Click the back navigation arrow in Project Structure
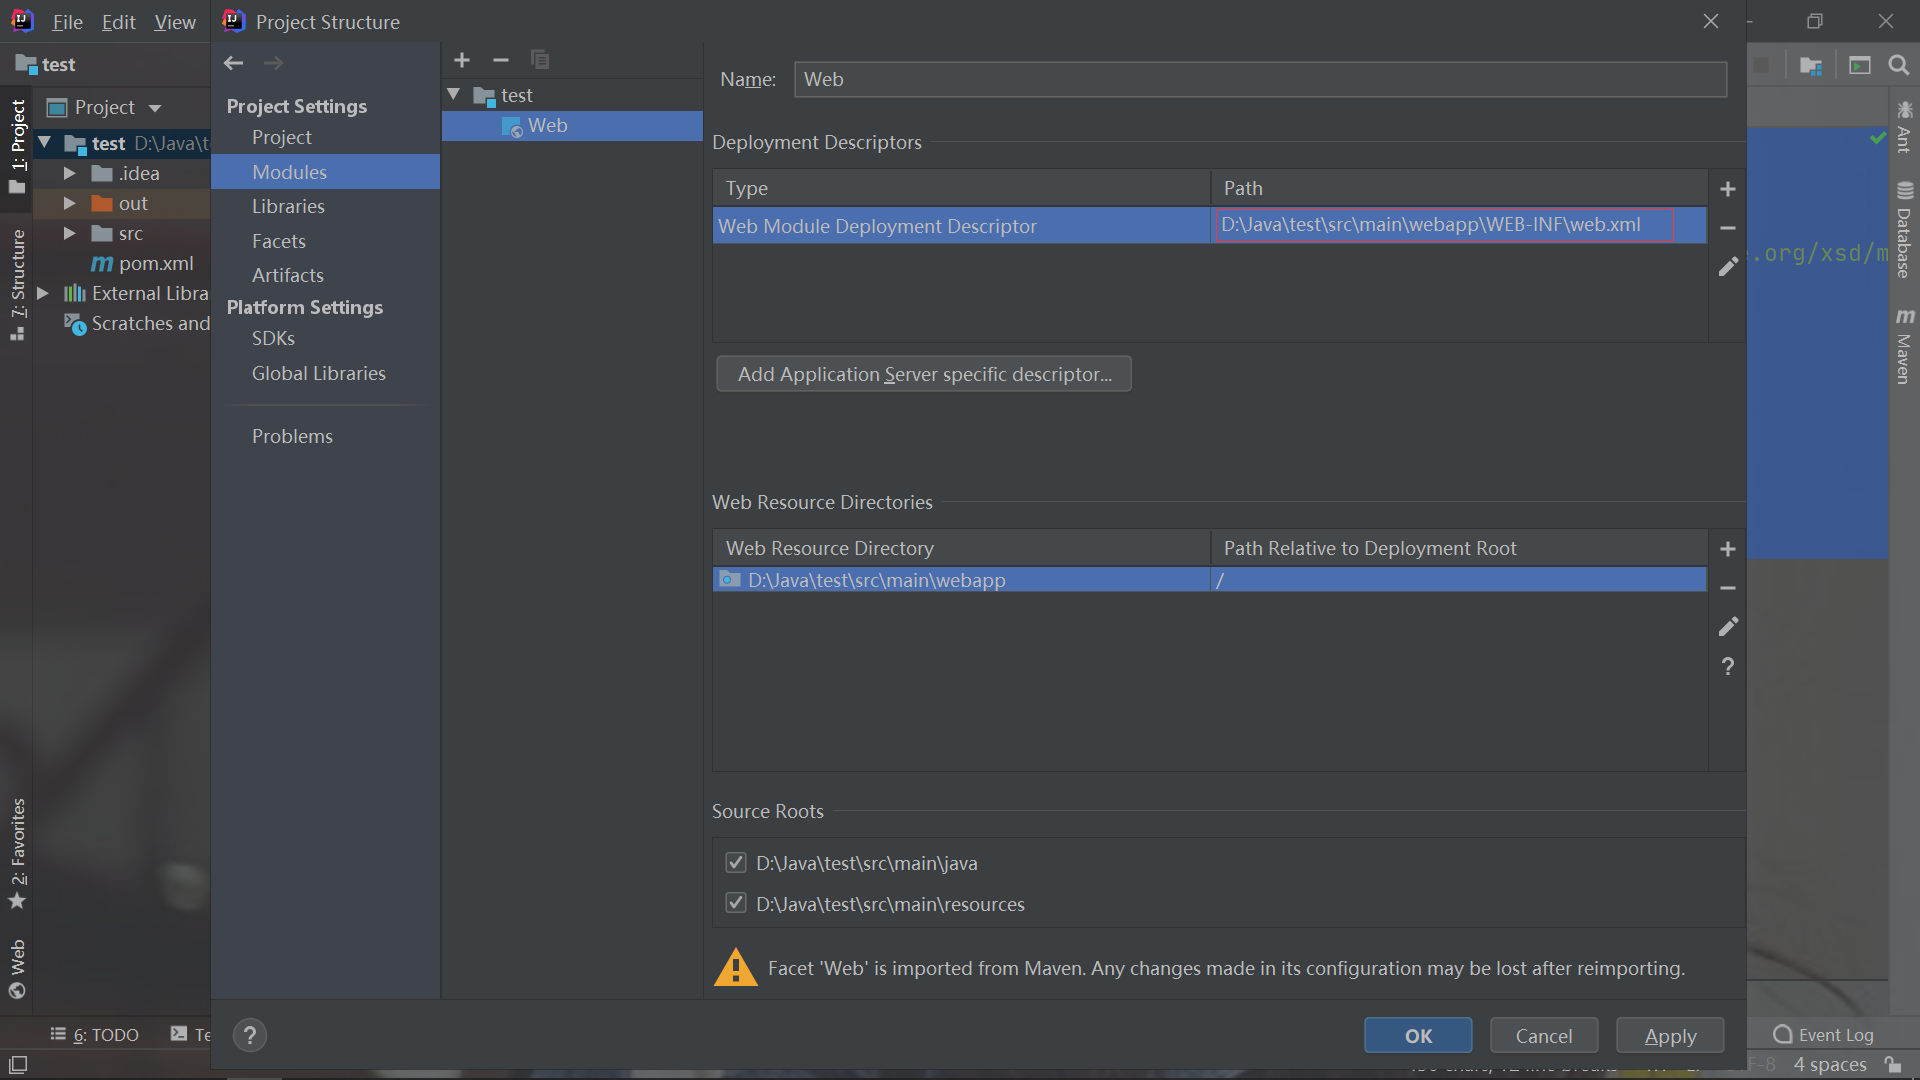 pyautogui.click(x=233, y=63)
